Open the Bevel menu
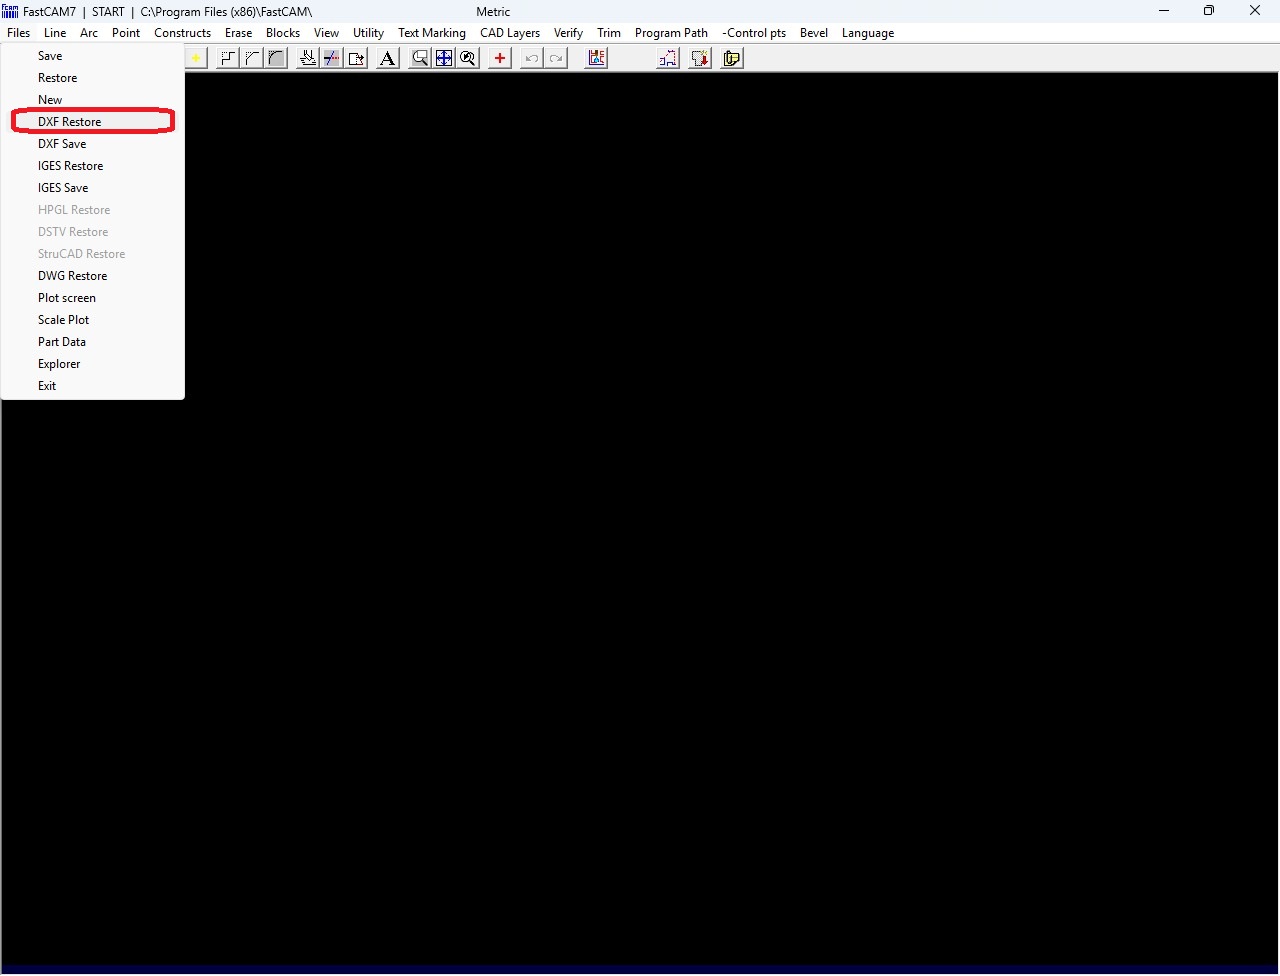This screenshot has width=1280, height=976. 814,33
